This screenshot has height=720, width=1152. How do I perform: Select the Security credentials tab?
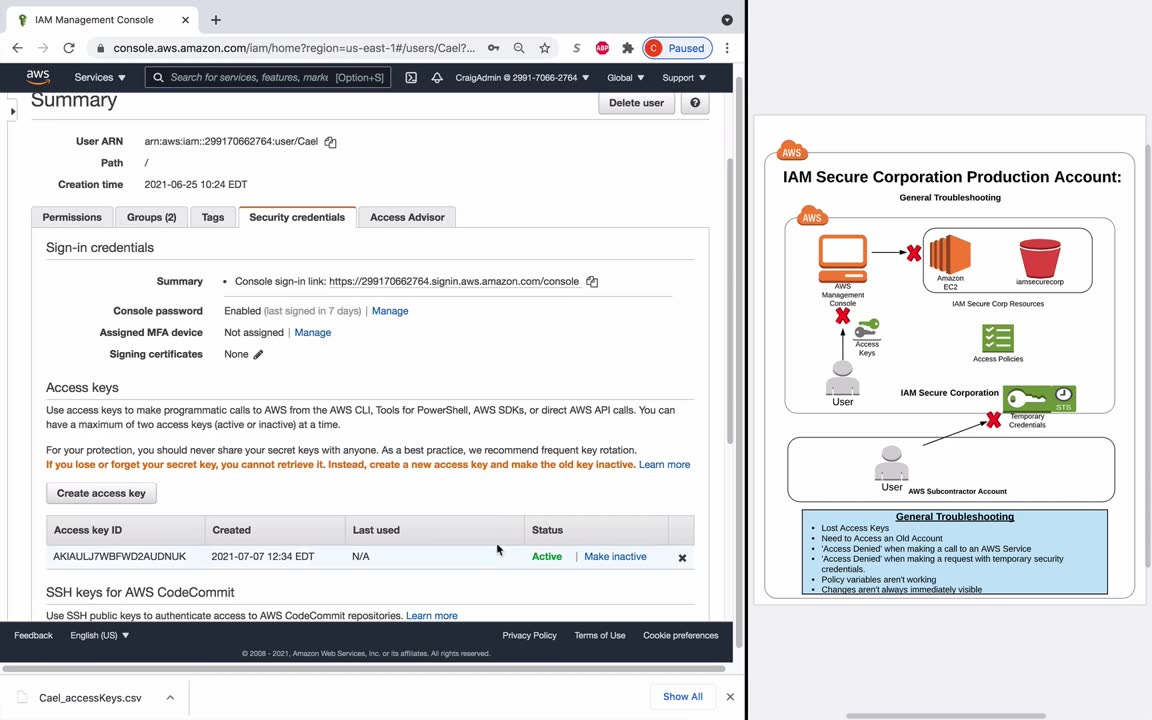(297, 217)
